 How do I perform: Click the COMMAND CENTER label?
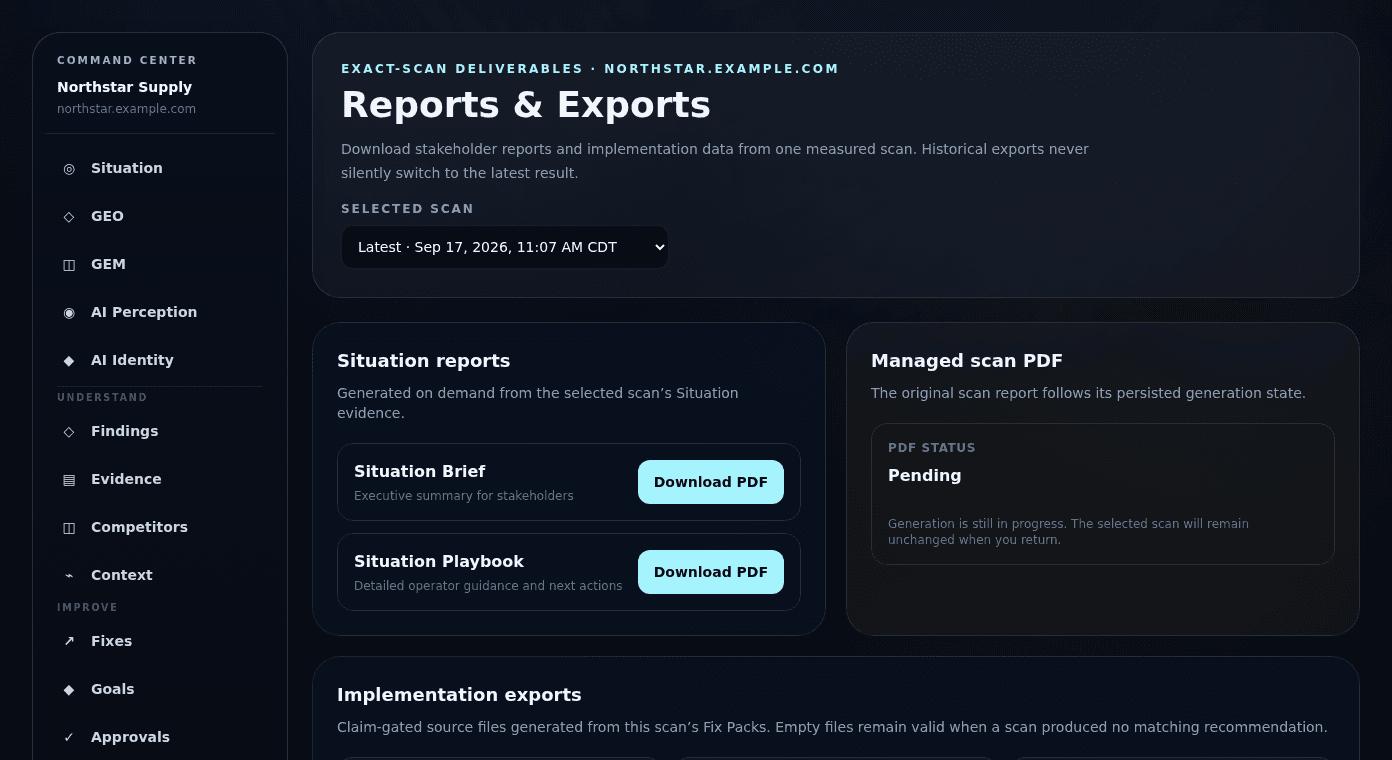pyautogui.click(x=127, y=60)
